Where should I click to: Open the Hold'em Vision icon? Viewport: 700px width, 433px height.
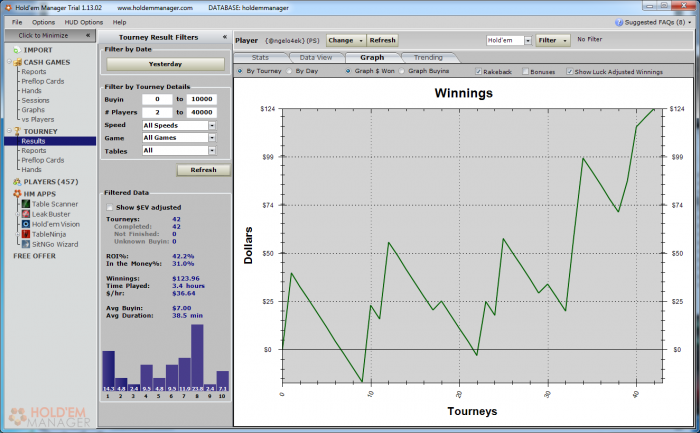coord(26,224)
